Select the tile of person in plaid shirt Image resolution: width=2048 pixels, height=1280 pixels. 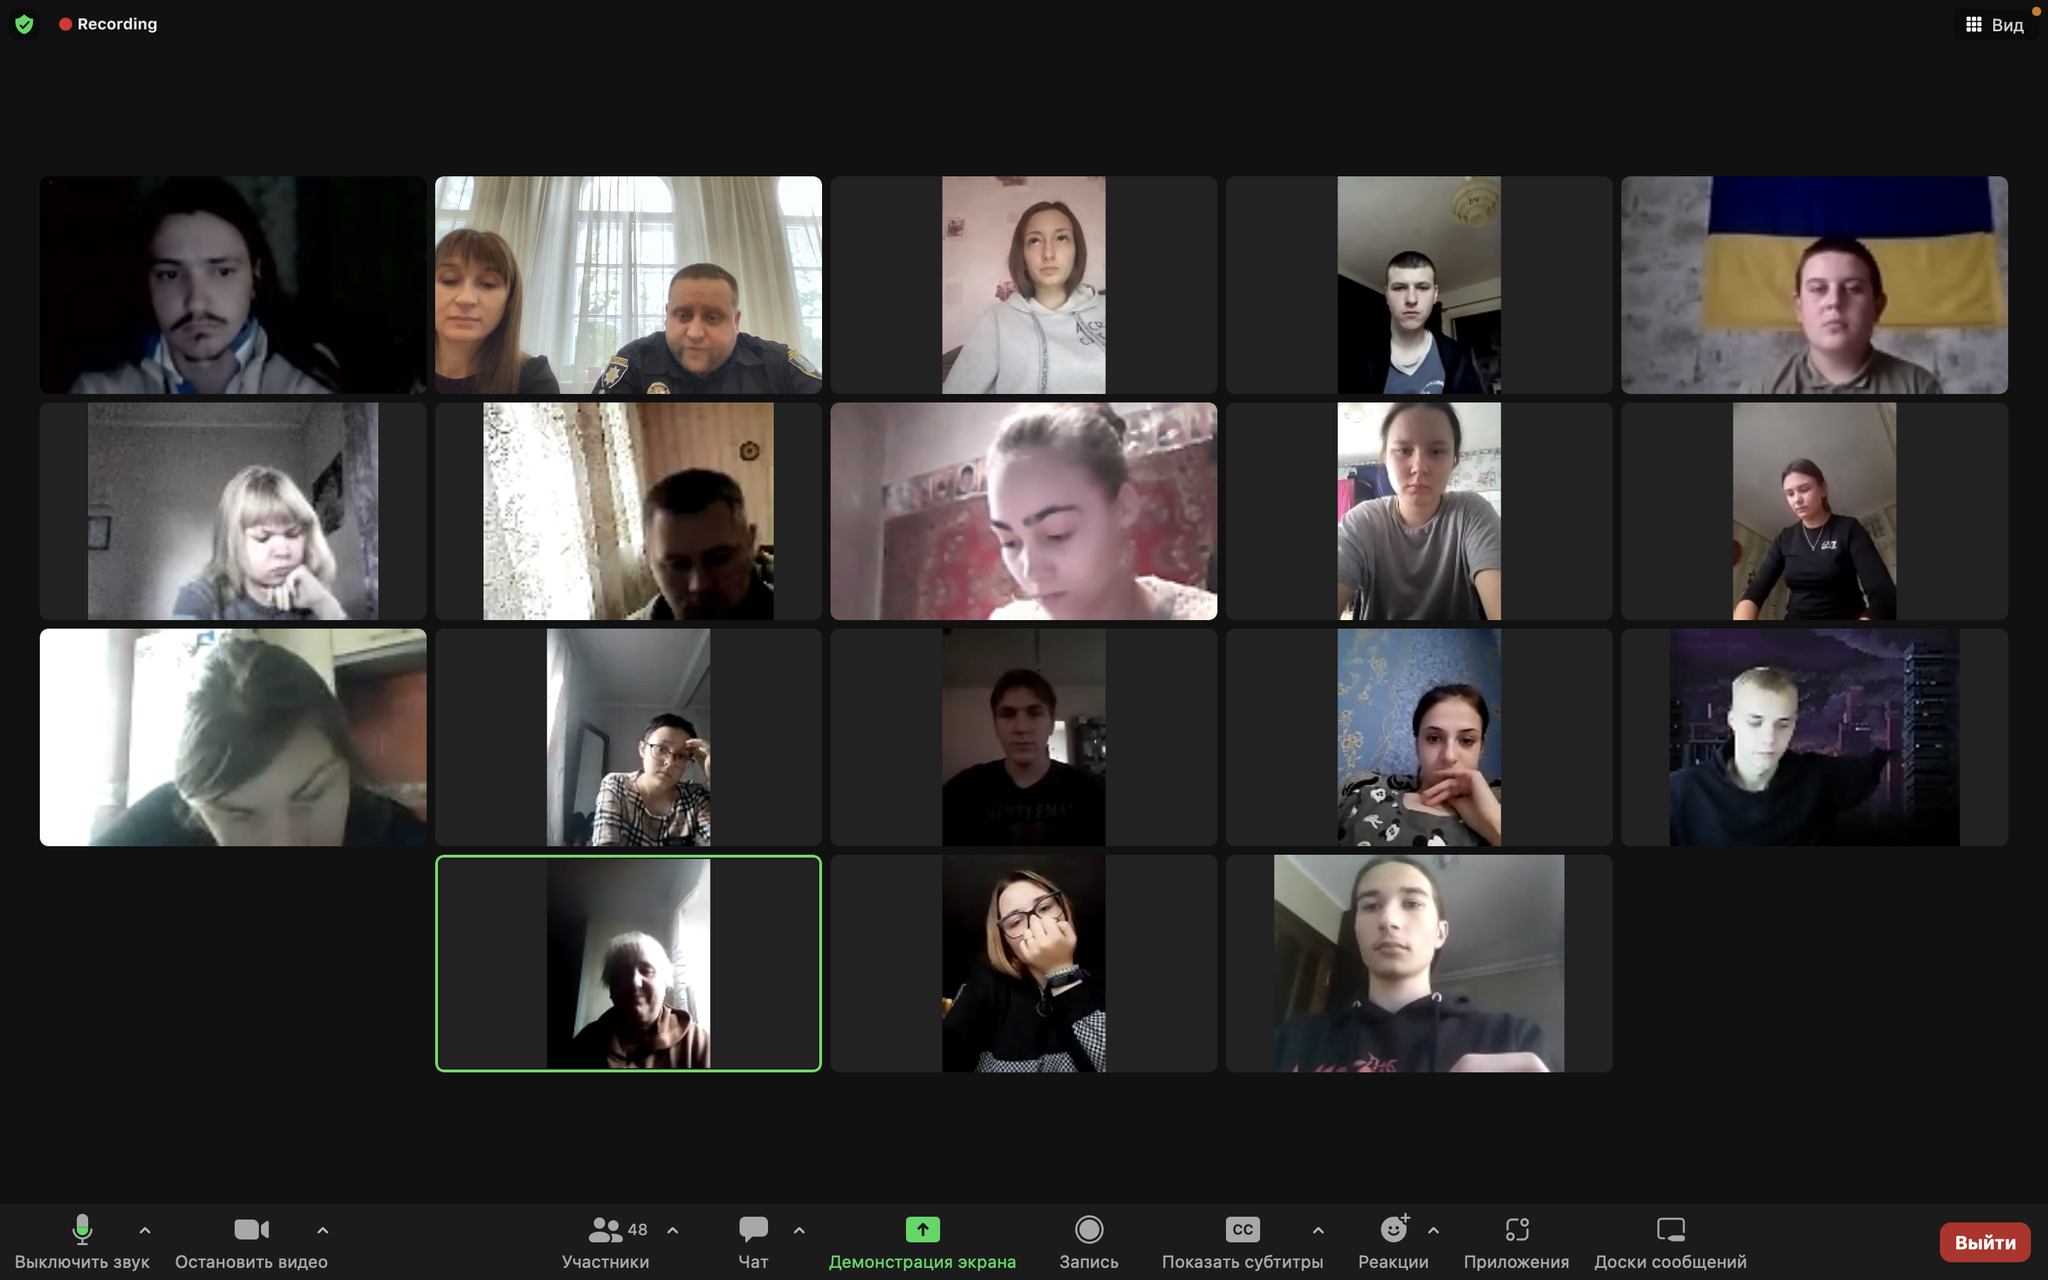click(628, 737)
